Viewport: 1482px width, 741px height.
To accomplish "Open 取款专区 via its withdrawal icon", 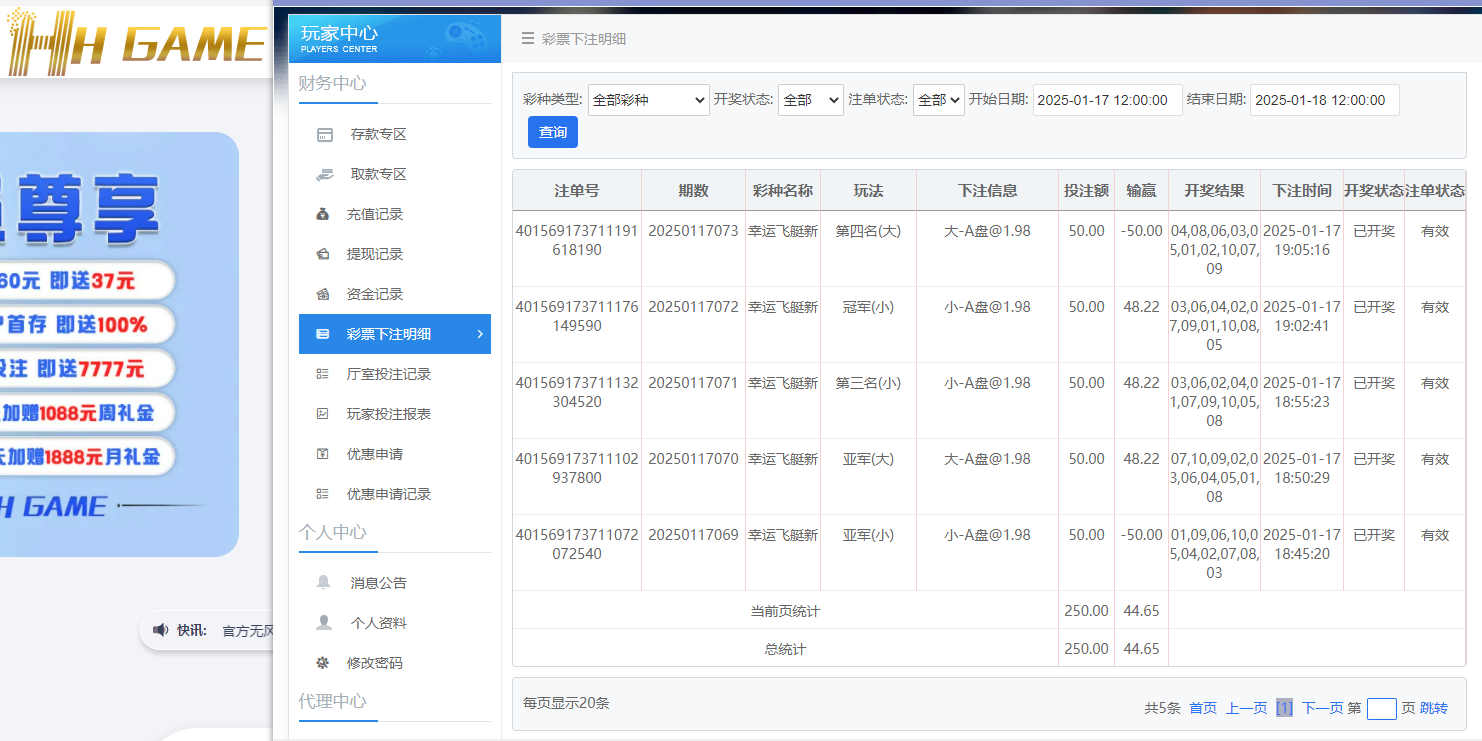I will [x=324, y=174].
